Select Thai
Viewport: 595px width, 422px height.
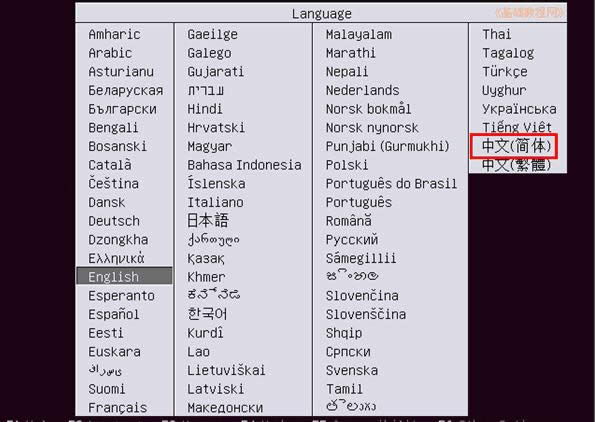point(497,35)
